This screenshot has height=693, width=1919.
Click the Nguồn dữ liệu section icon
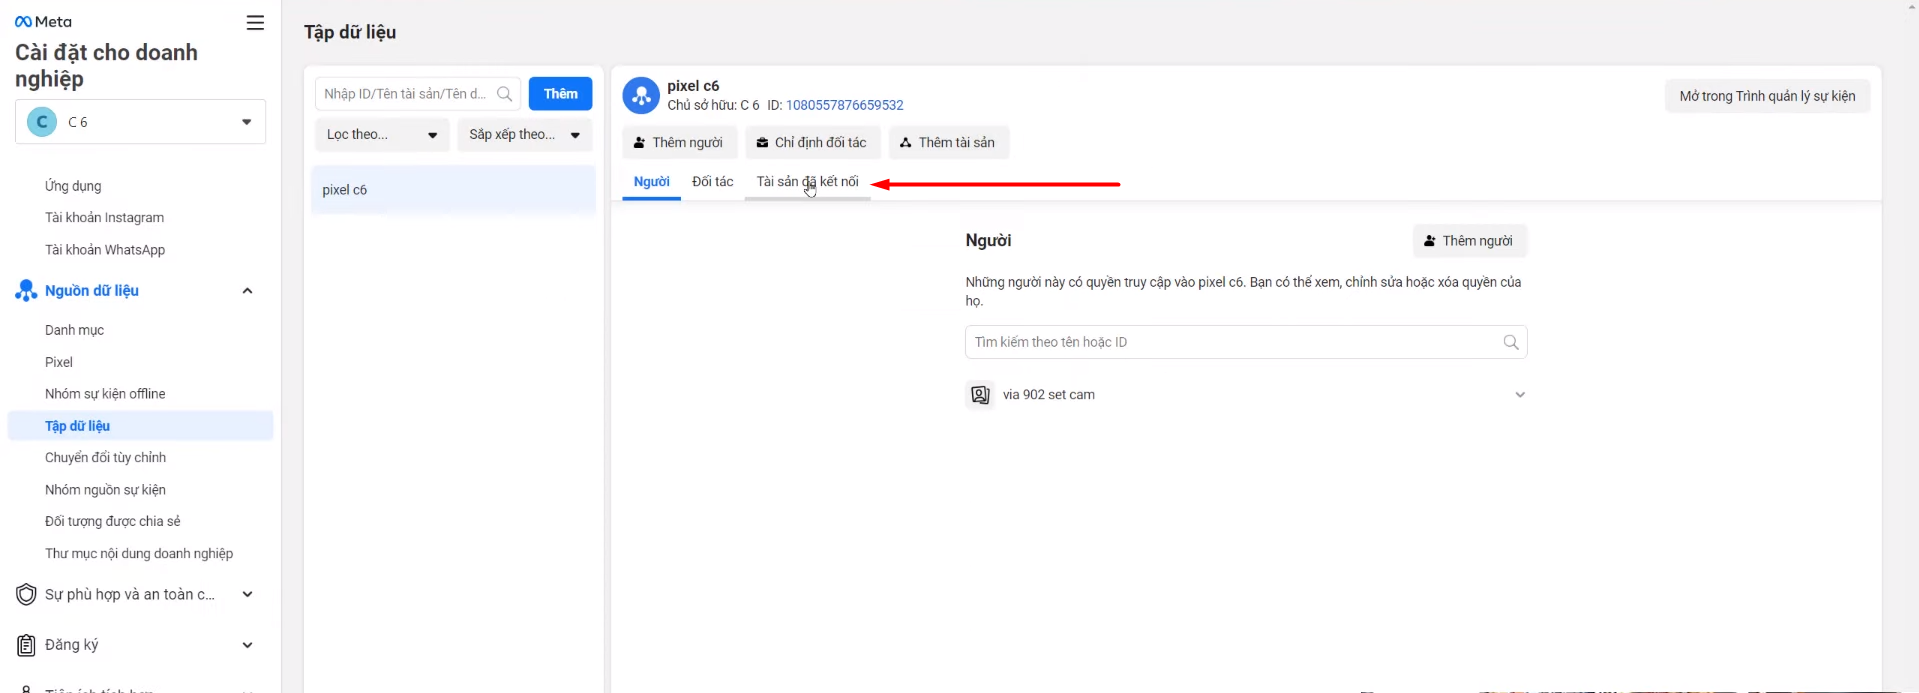coord(26,291)
